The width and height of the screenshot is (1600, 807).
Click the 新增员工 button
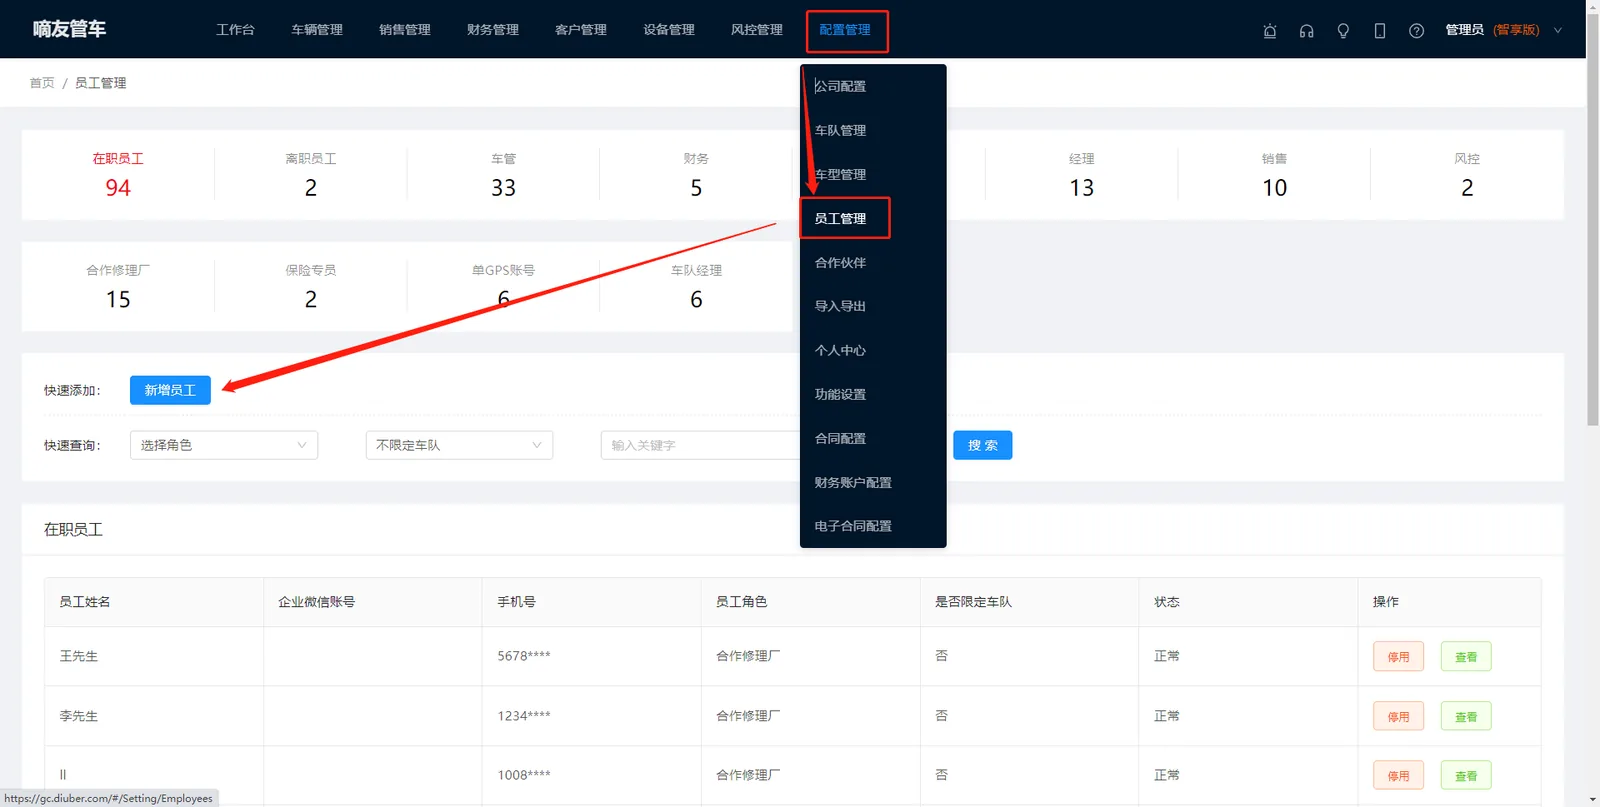pos(170,390)
